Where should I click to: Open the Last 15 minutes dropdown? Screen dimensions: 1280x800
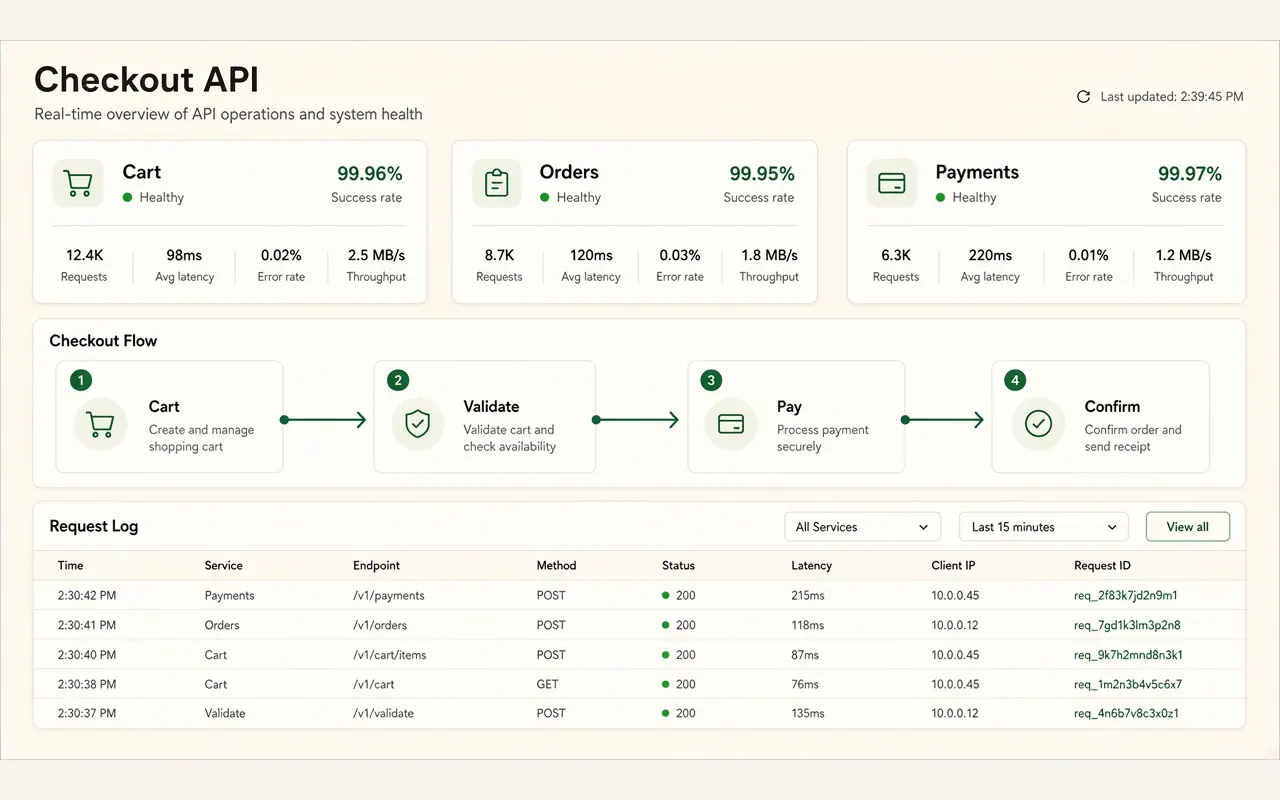point(1044,527)
